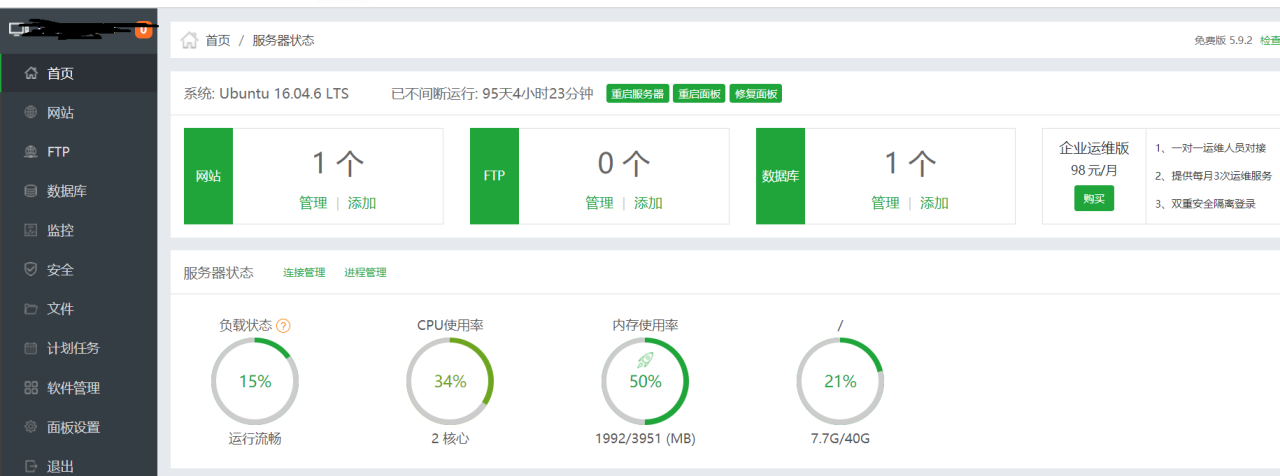Viewport: 1280px width, 476px height.
Task: Click the rocket icon to free memory
Action: pos(645,358)
